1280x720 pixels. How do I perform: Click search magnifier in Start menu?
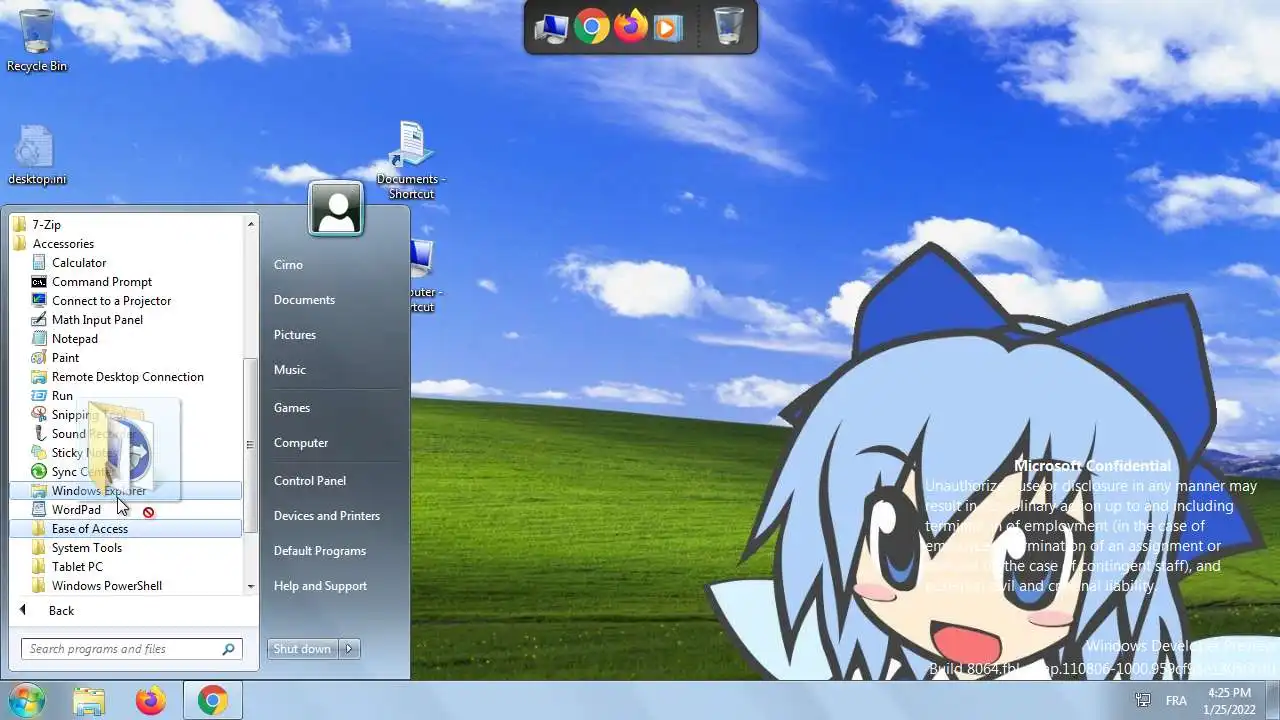click(229, 649)
